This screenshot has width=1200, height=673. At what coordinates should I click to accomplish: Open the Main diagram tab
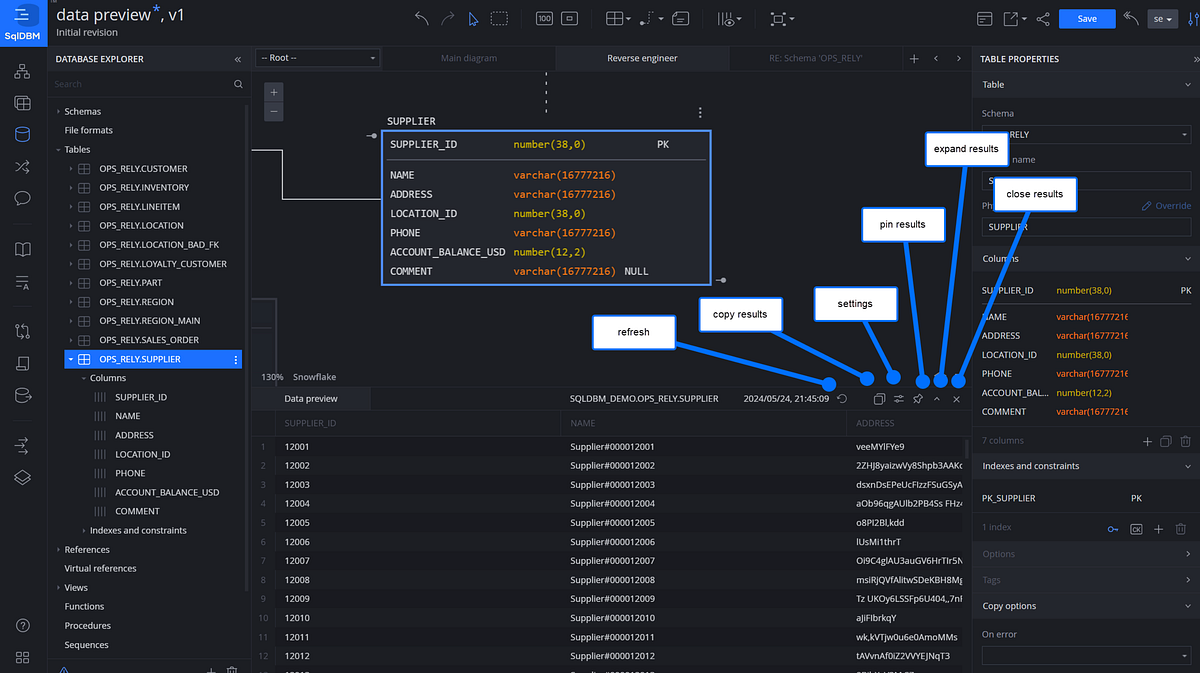pos(468,58)
